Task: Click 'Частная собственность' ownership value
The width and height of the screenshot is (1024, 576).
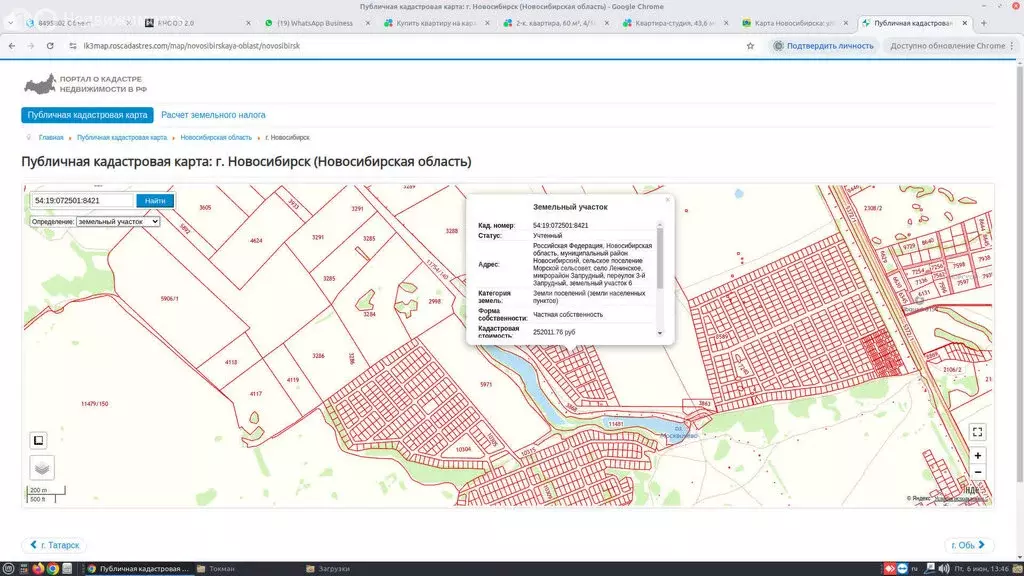Action: point(568,315)
